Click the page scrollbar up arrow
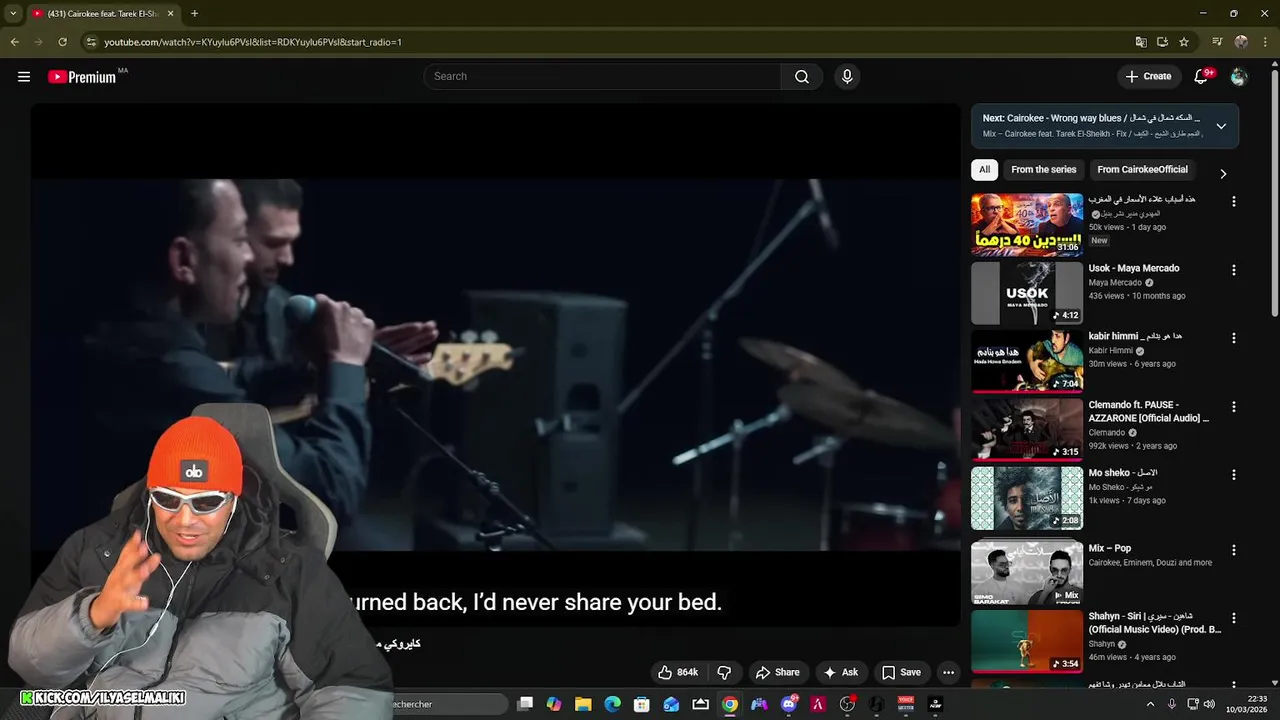The width and height of the screenshot is (1280, 720). point(1274,64)
